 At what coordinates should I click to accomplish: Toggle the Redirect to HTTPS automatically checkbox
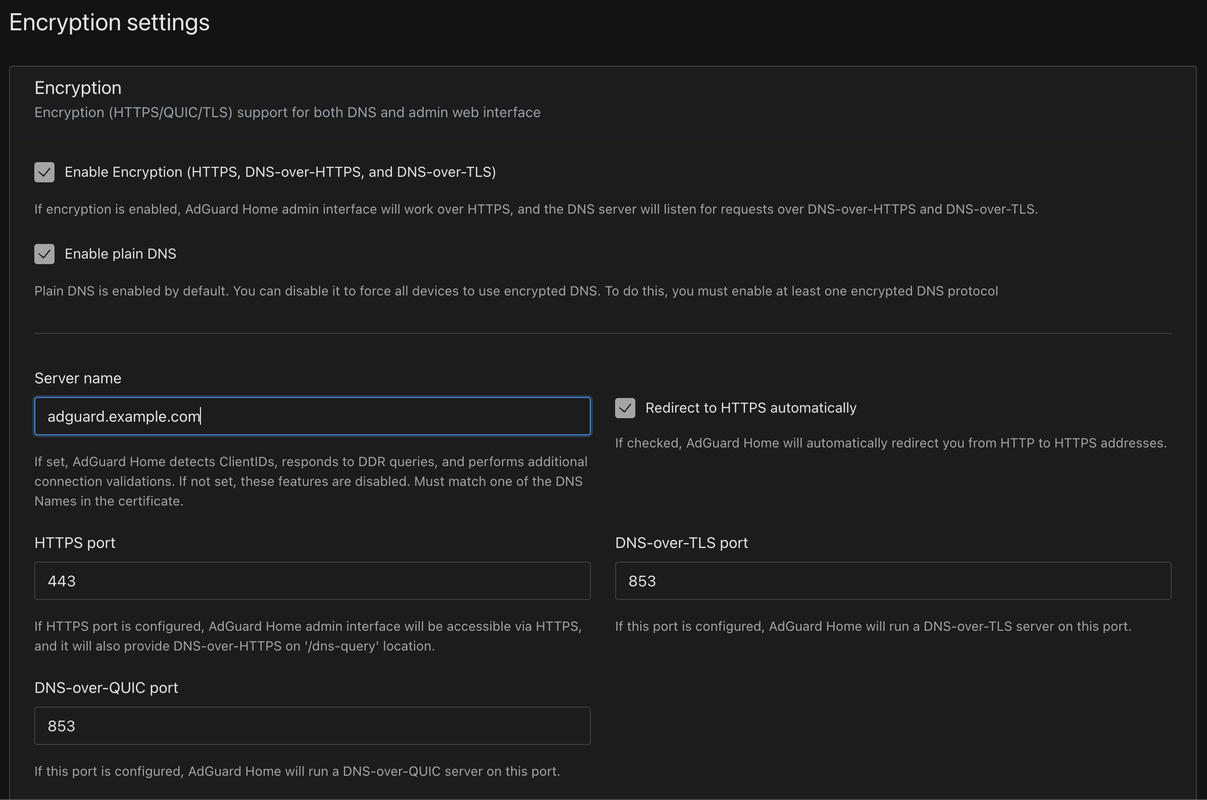point(625,408)
